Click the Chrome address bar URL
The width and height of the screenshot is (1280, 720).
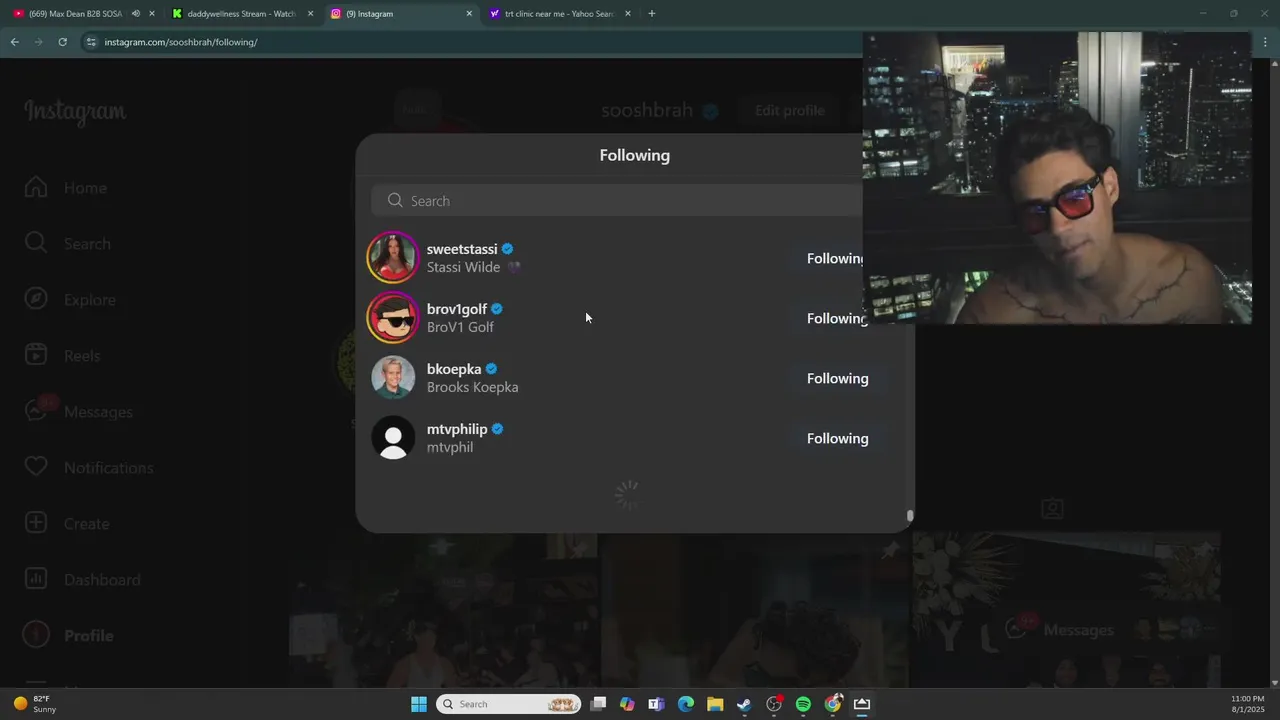click(181, 42)
